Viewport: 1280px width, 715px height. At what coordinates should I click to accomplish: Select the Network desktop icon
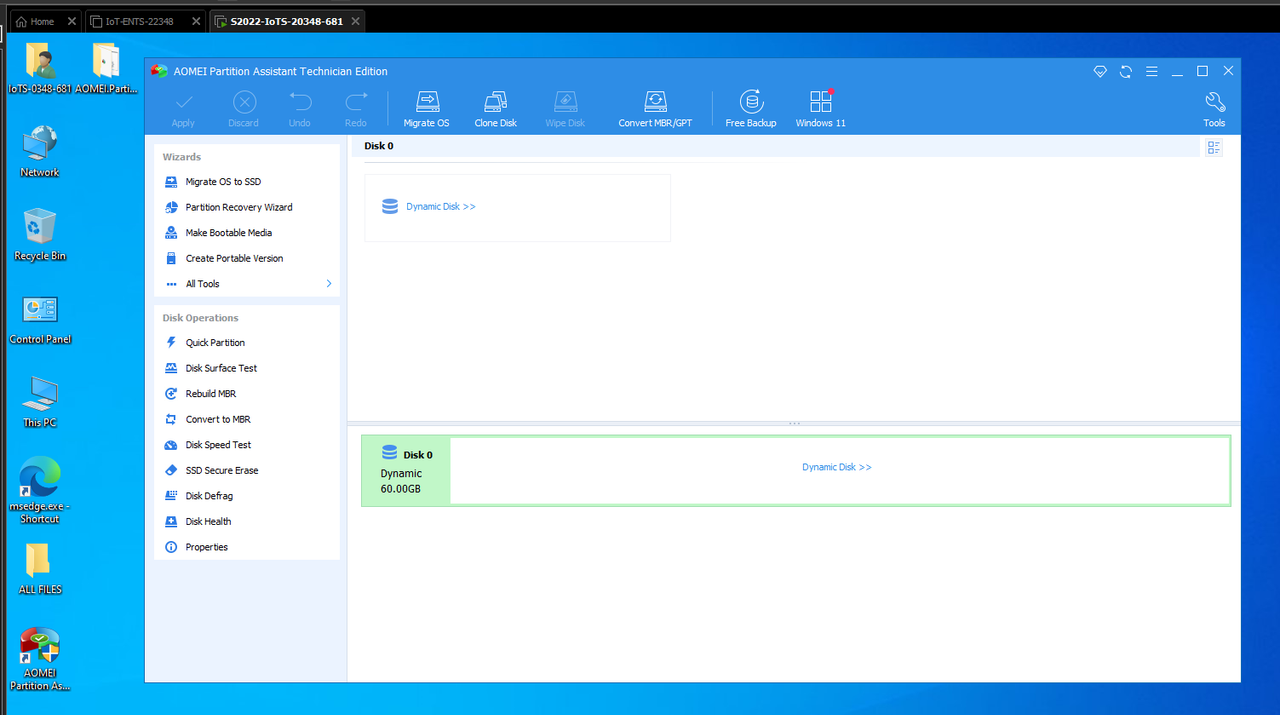pos(40,152)
